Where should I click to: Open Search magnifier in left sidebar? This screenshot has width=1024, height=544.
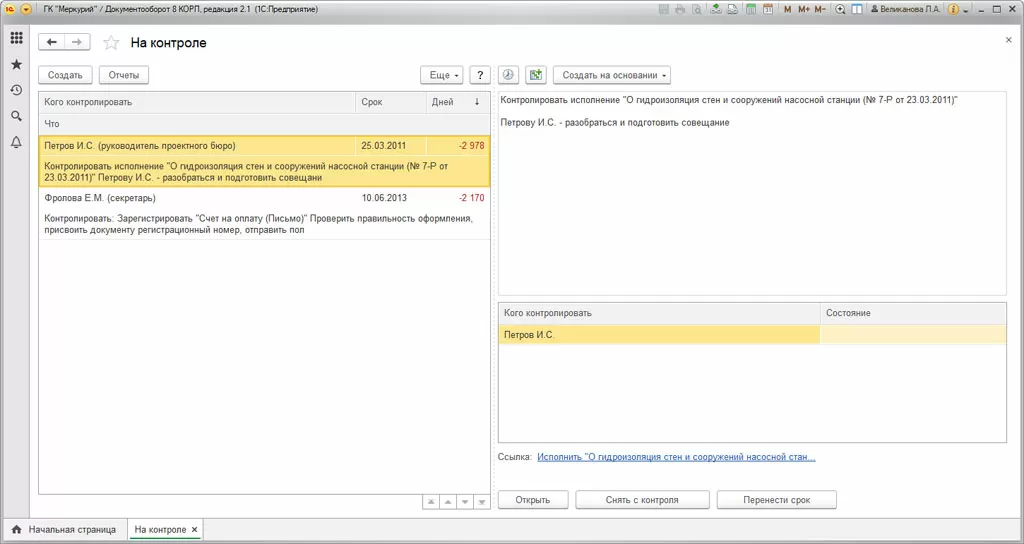pos(16,116)
